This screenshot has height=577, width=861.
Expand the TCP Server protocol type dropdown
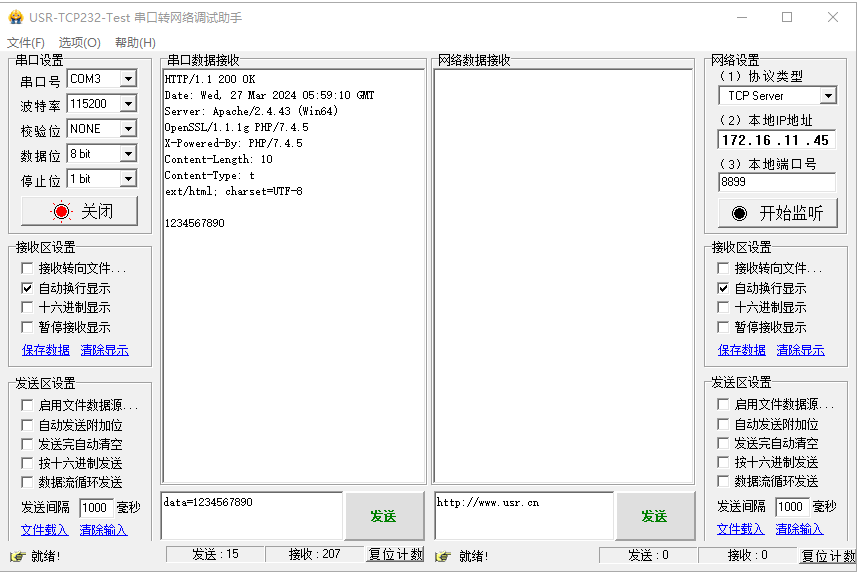[828, 96]
